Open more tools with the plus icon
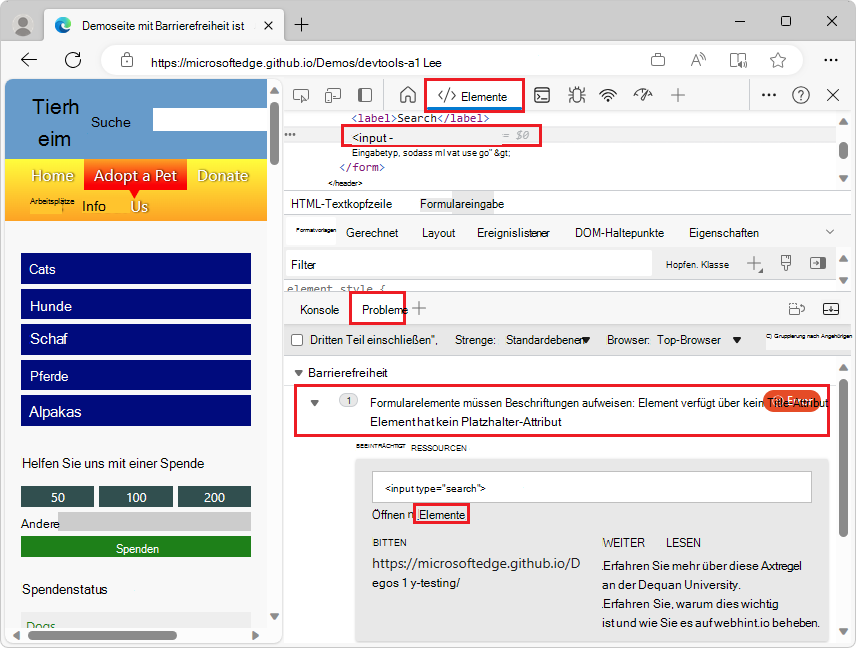The height and width of the screenshot is (648, 856). tap(678, 95)
